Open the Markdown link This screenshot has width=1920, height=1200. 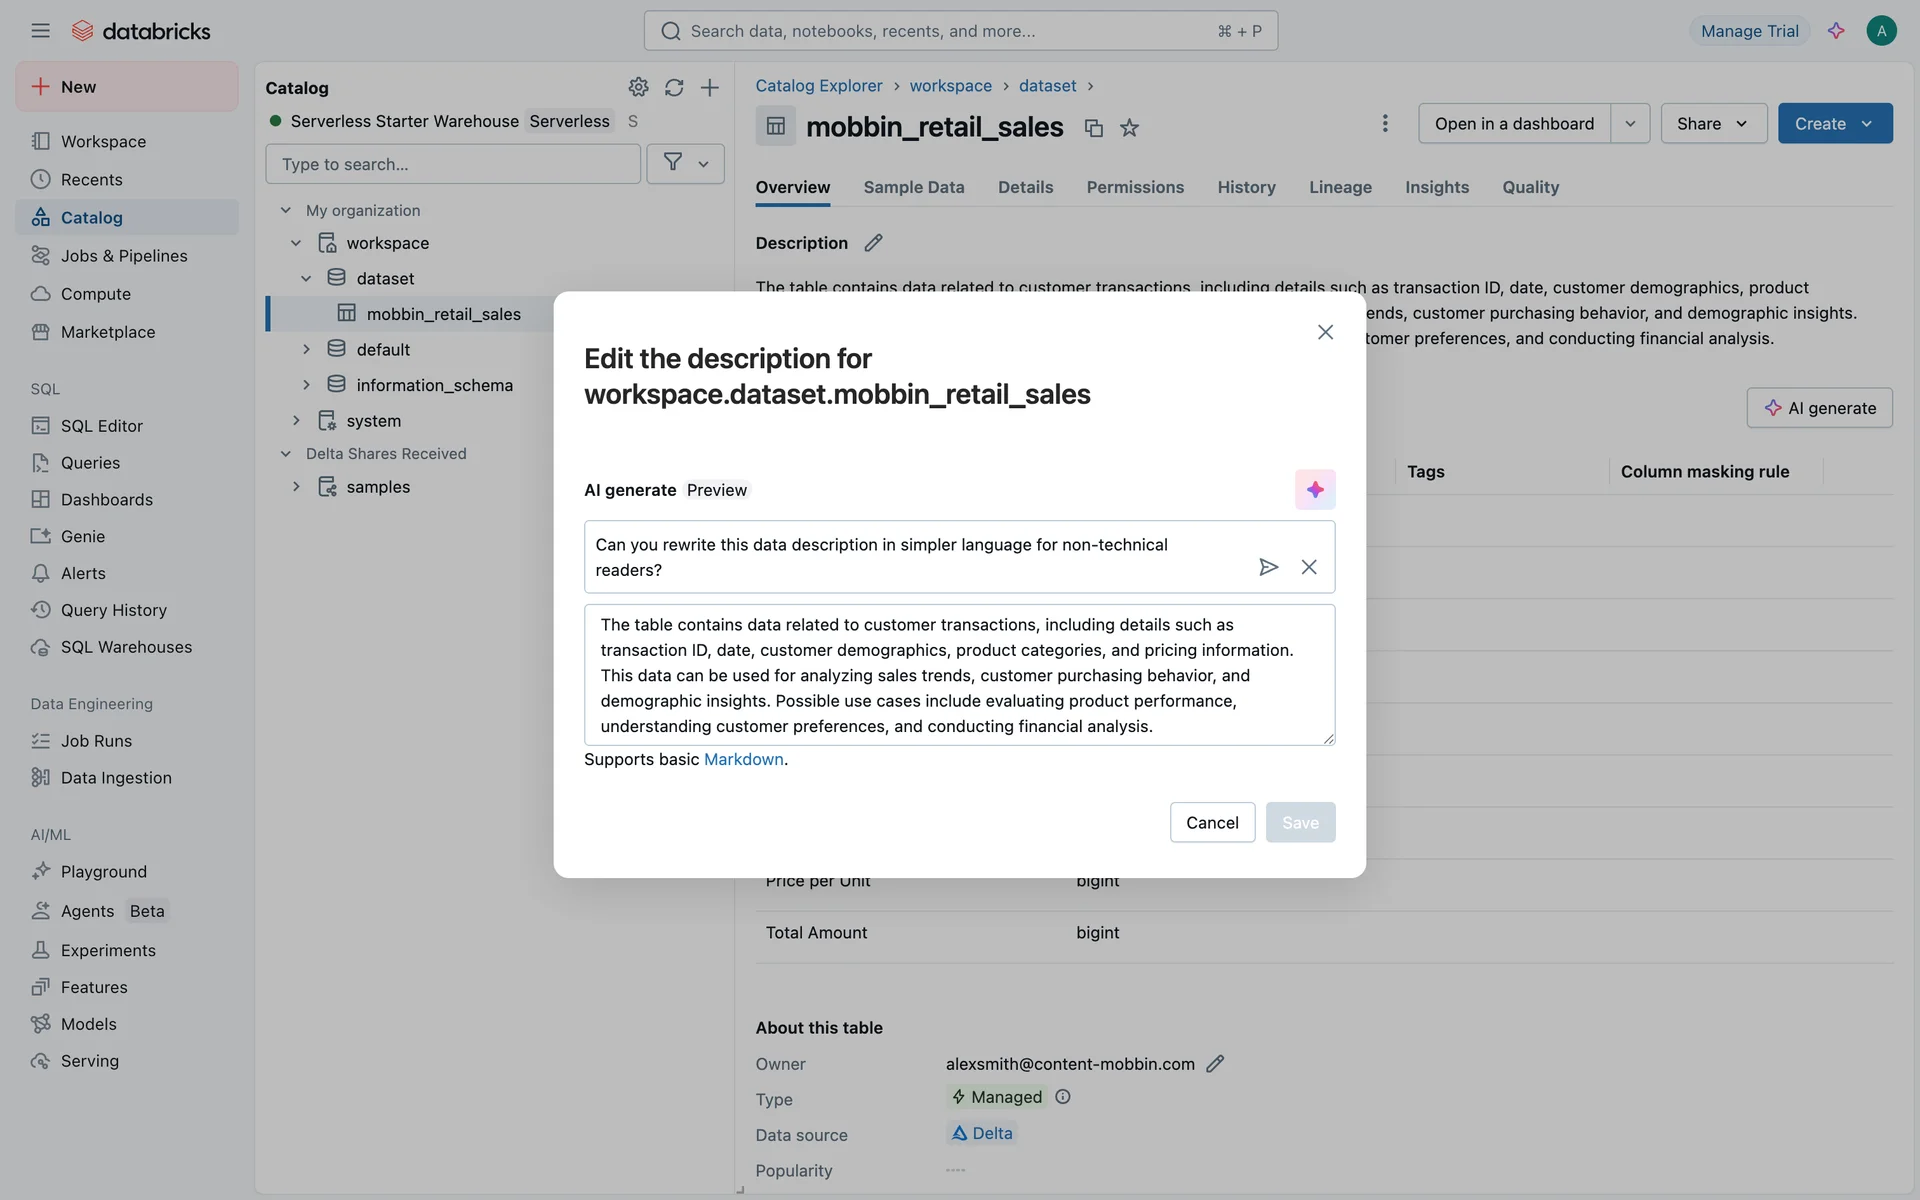[x=743, y=759]
